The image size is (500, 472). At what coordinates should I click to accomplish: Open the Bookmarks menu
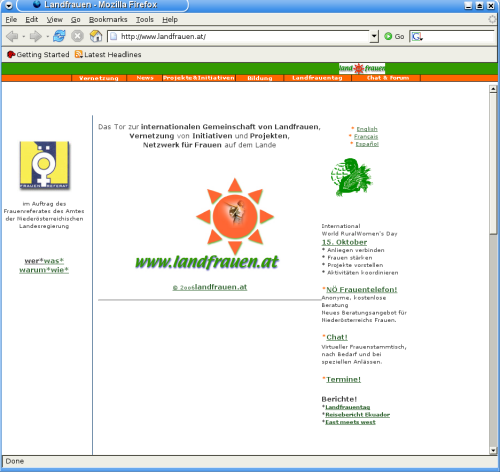(108, 20)
